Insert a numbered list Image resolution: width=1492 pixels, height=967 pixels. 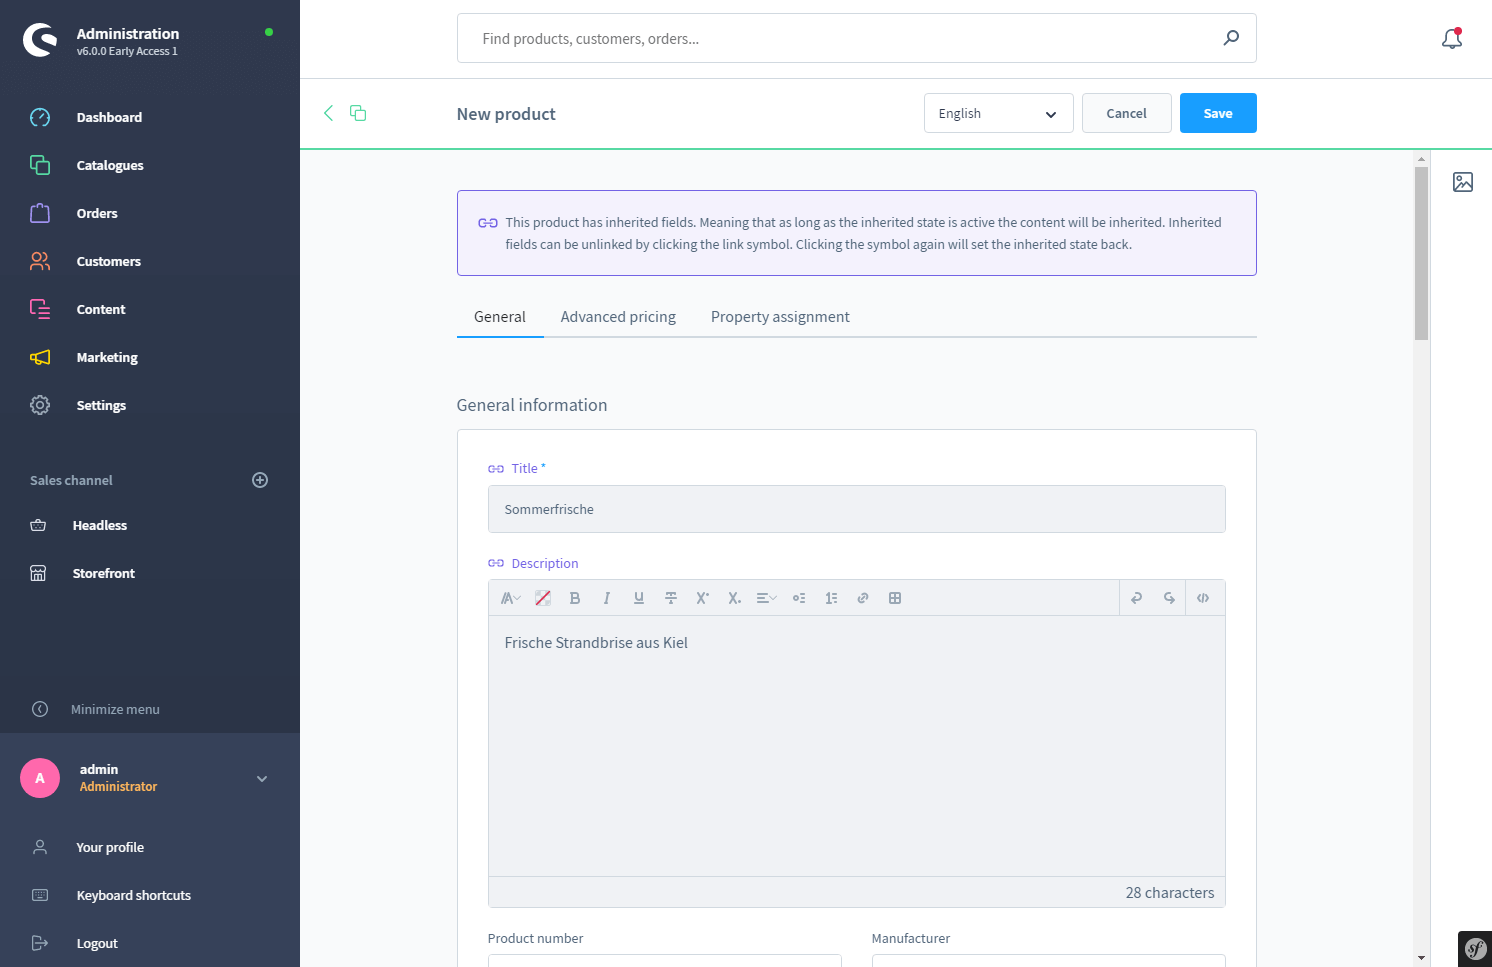(831, 598)
